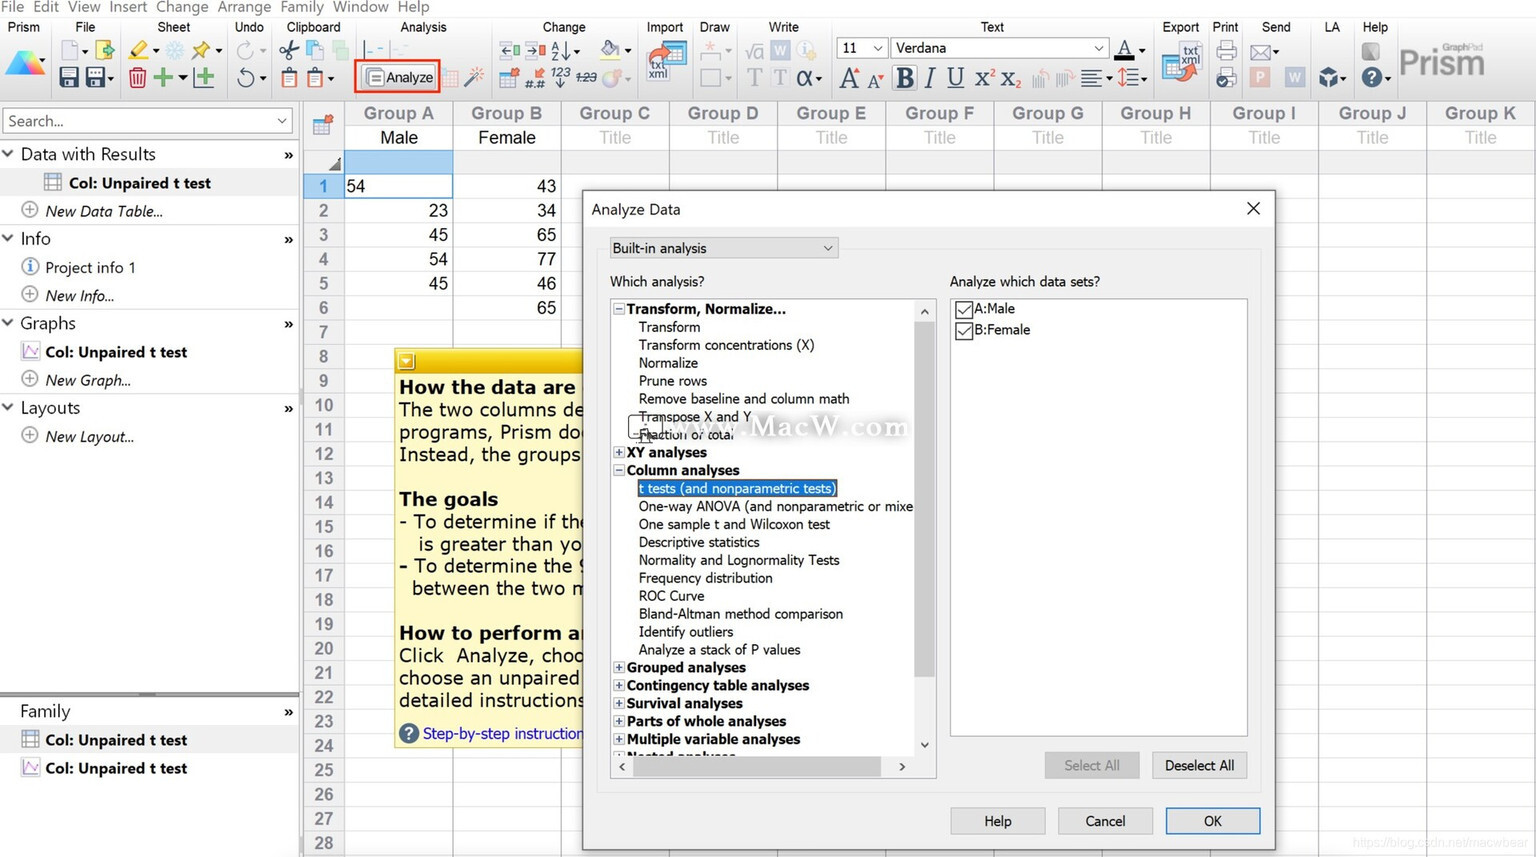The image size is (1536, 857).
Task: Click the Underline text icon
Action: 955,77
